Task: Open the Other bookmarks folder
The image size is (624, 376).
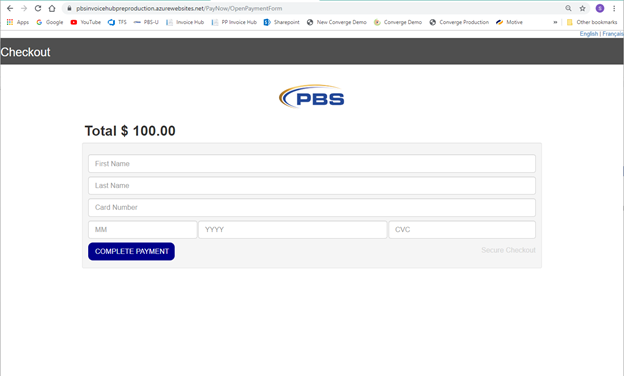Action: tap(592, 22)
